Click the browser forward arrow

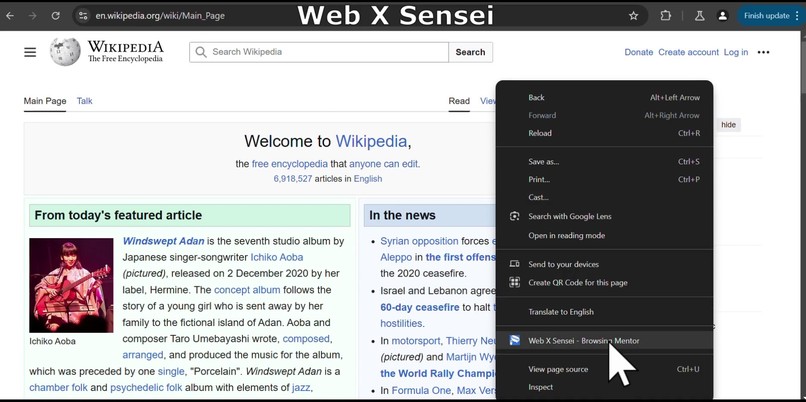[32, 16]
